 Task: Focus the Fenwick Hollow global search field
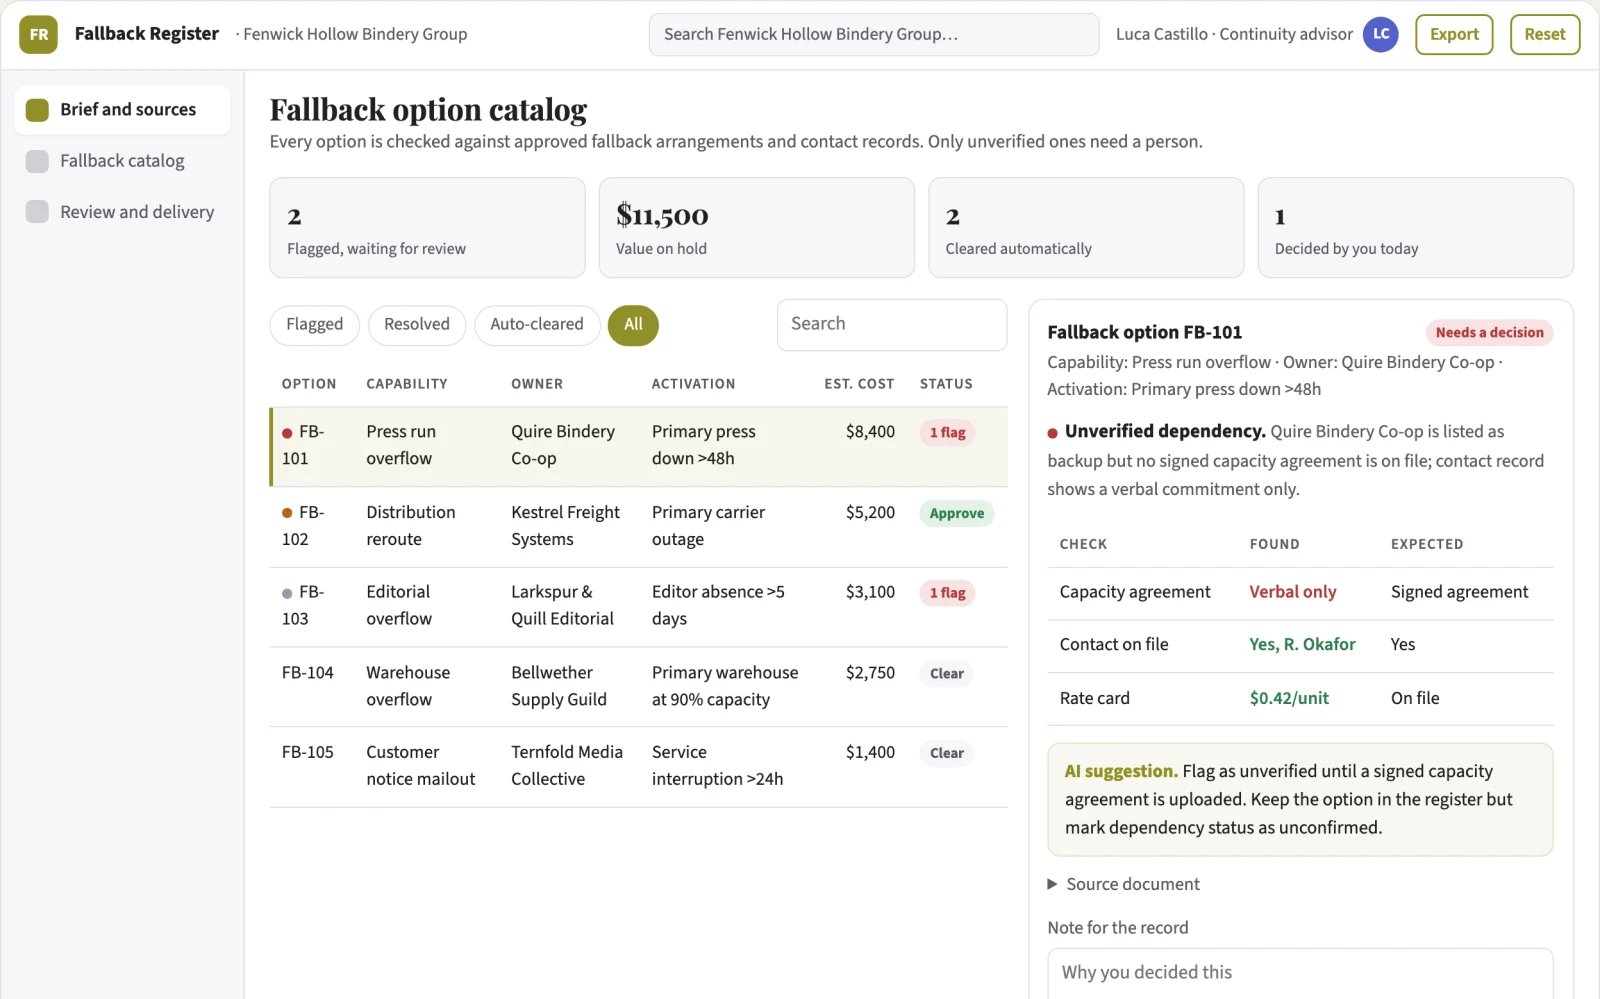874,34
